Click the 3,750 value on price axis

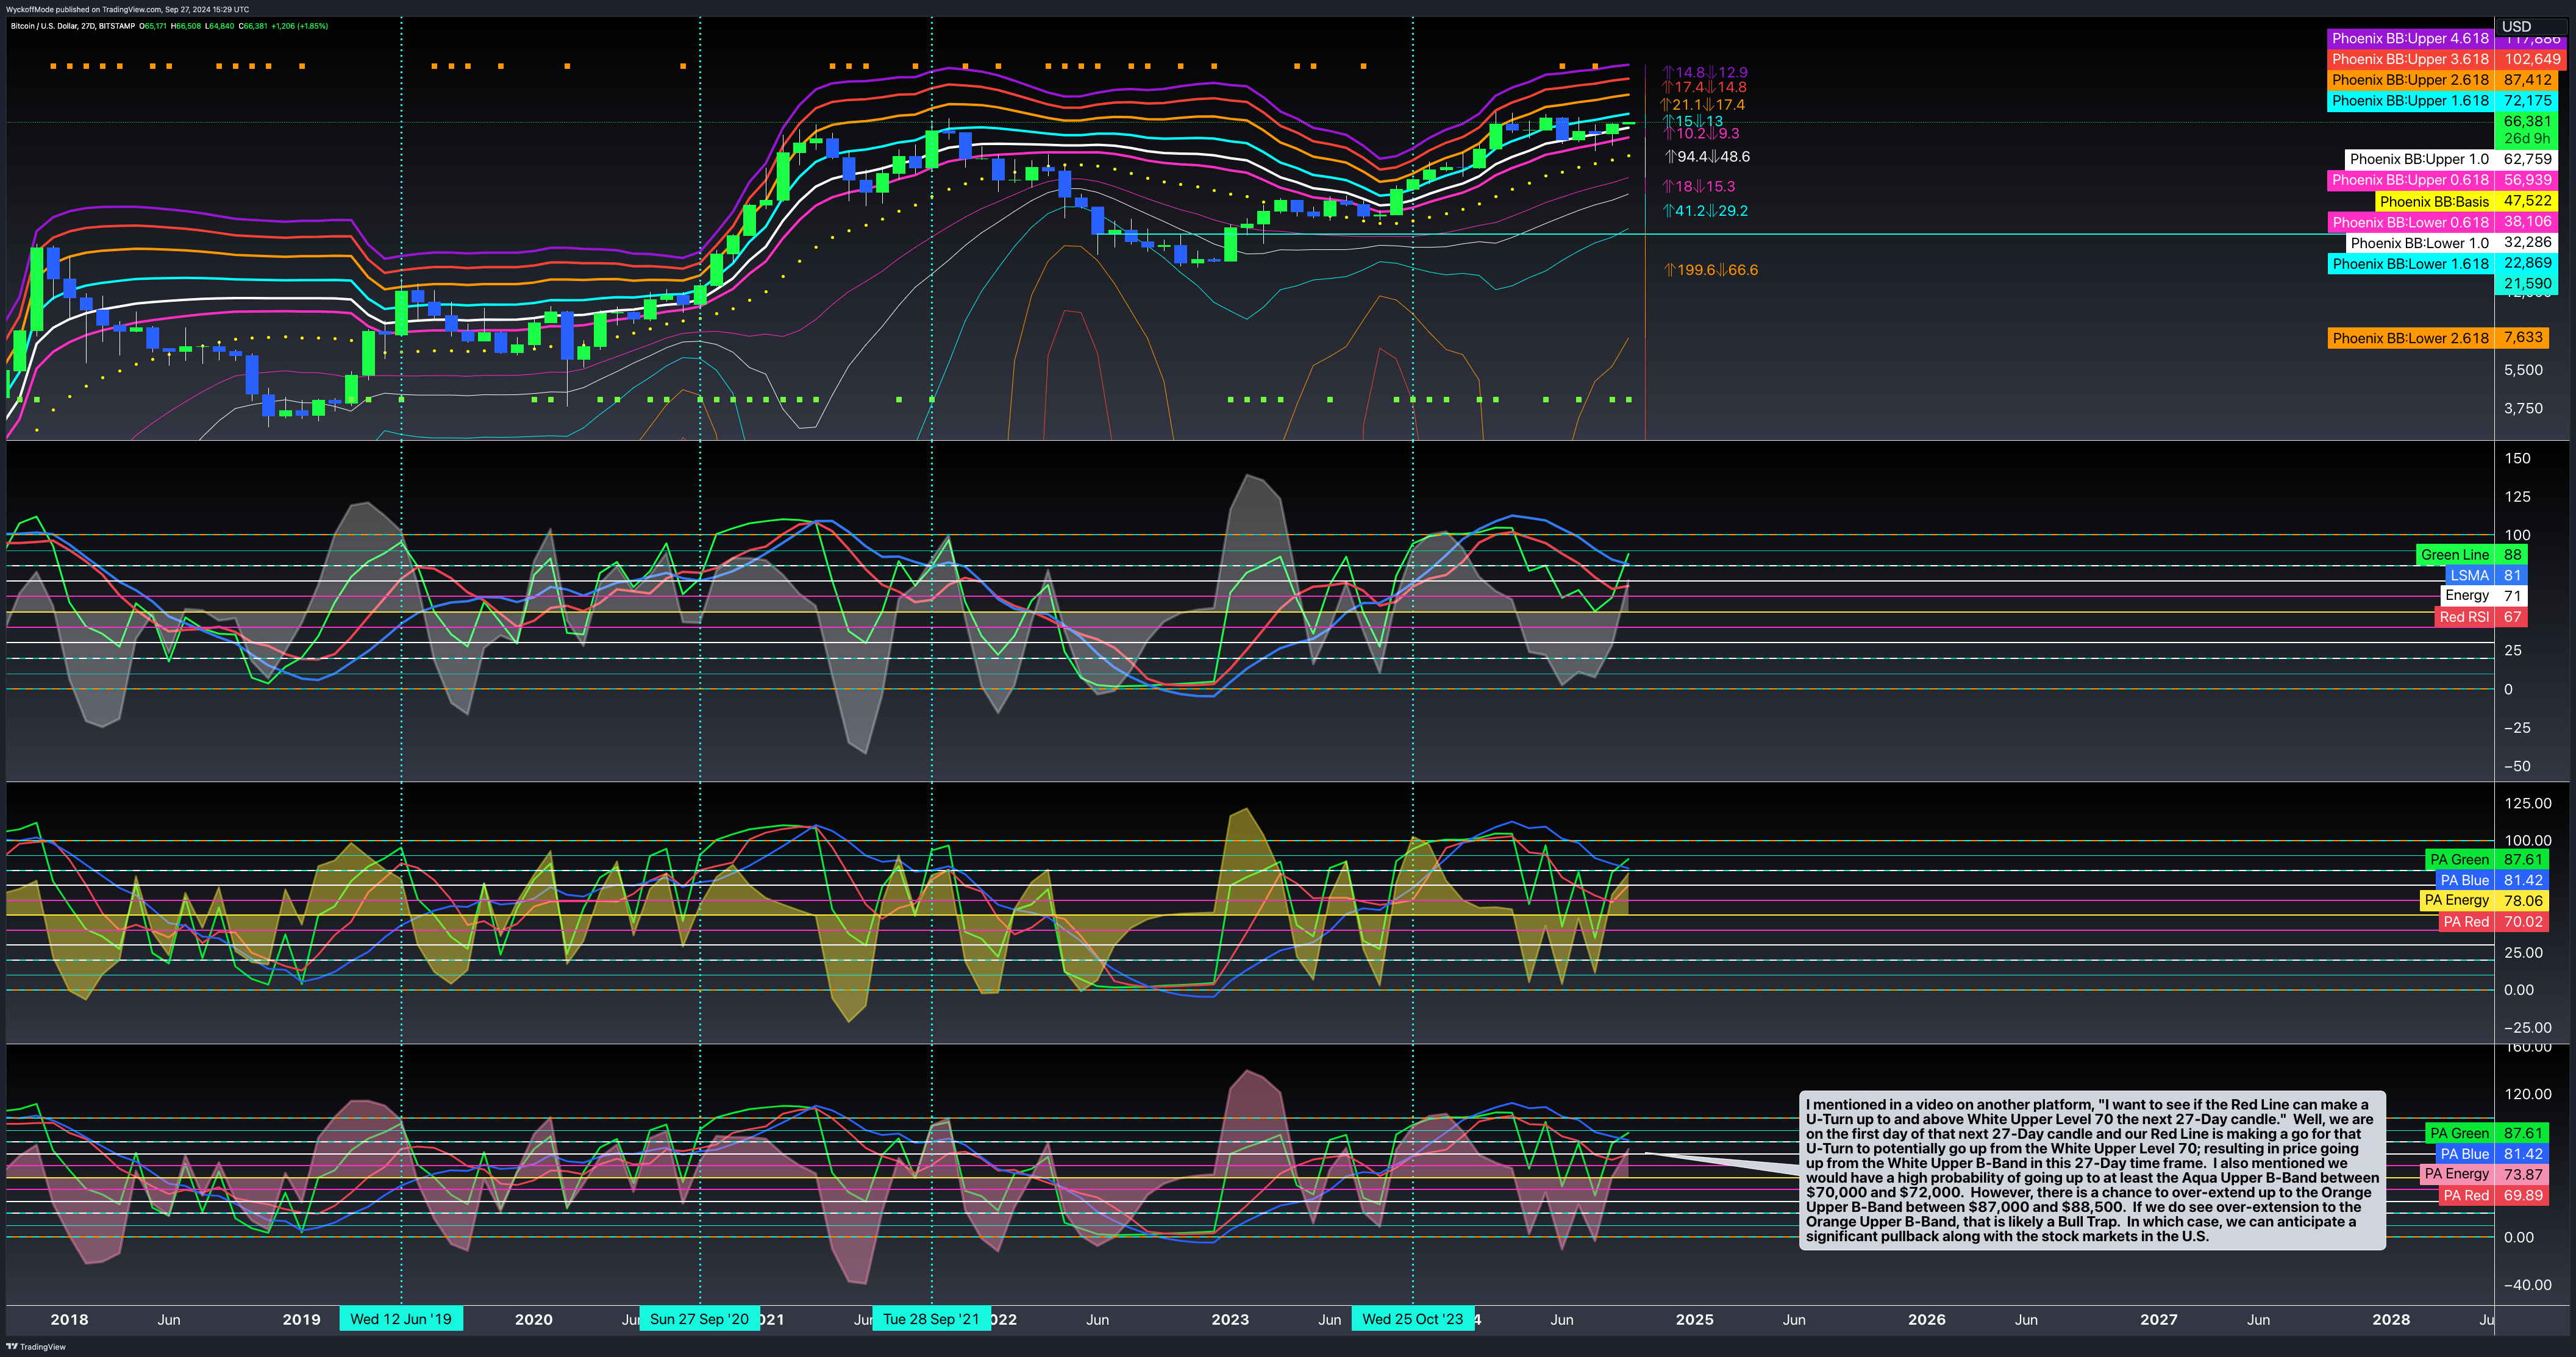coord(2523,408)
